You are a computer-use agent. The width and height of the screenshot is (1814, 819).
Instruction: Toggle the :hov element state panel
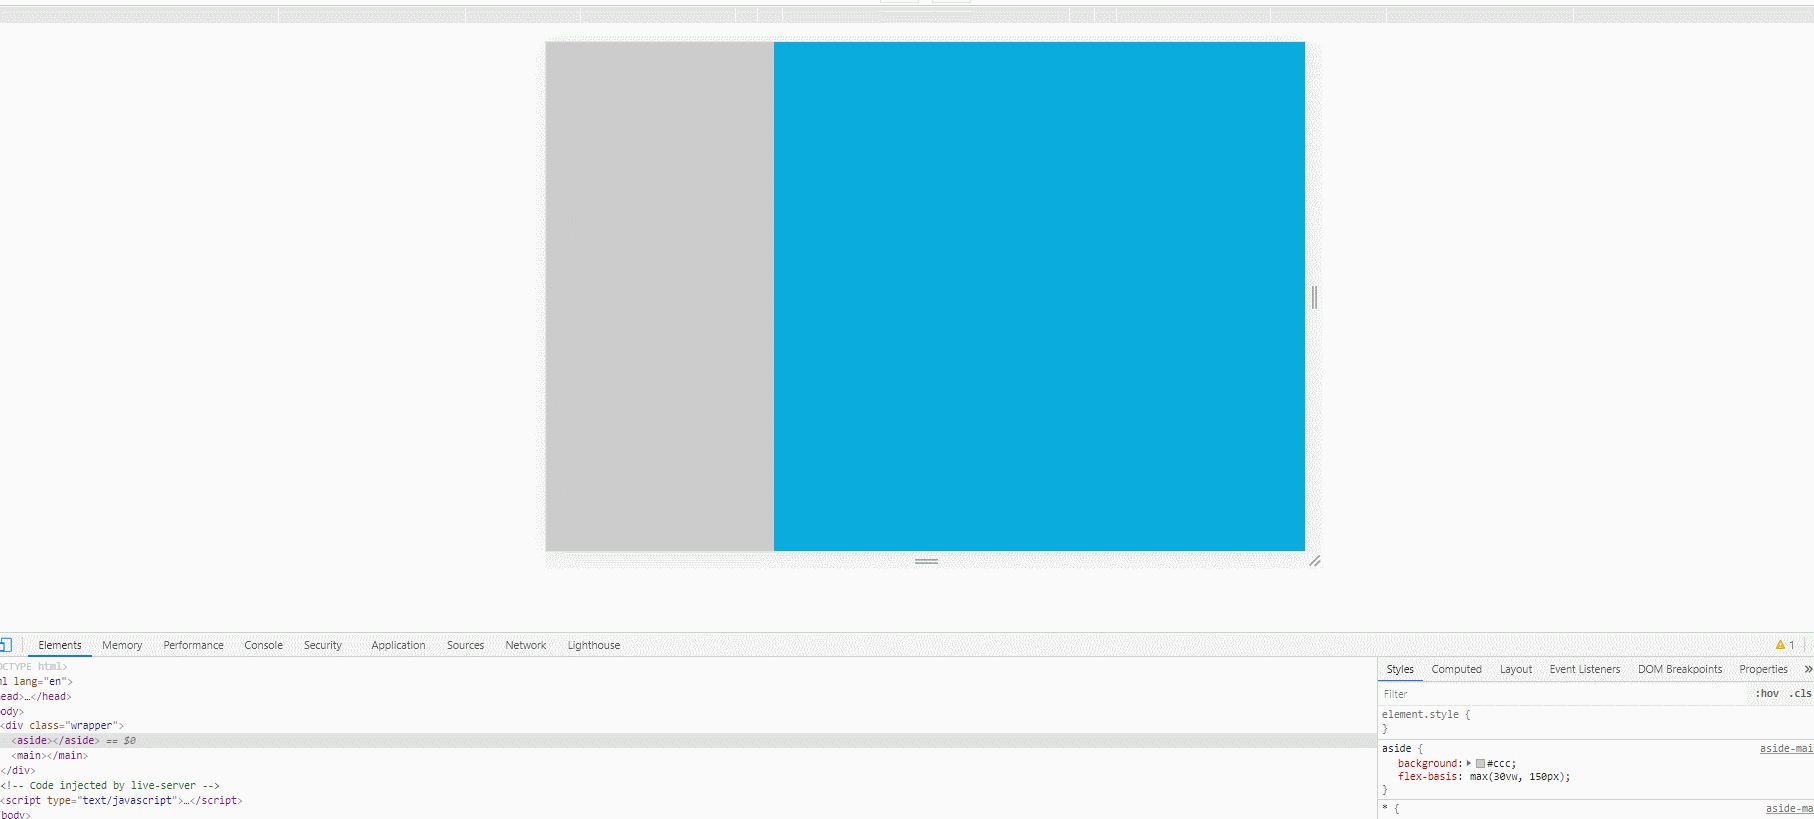pos(1767,693)
